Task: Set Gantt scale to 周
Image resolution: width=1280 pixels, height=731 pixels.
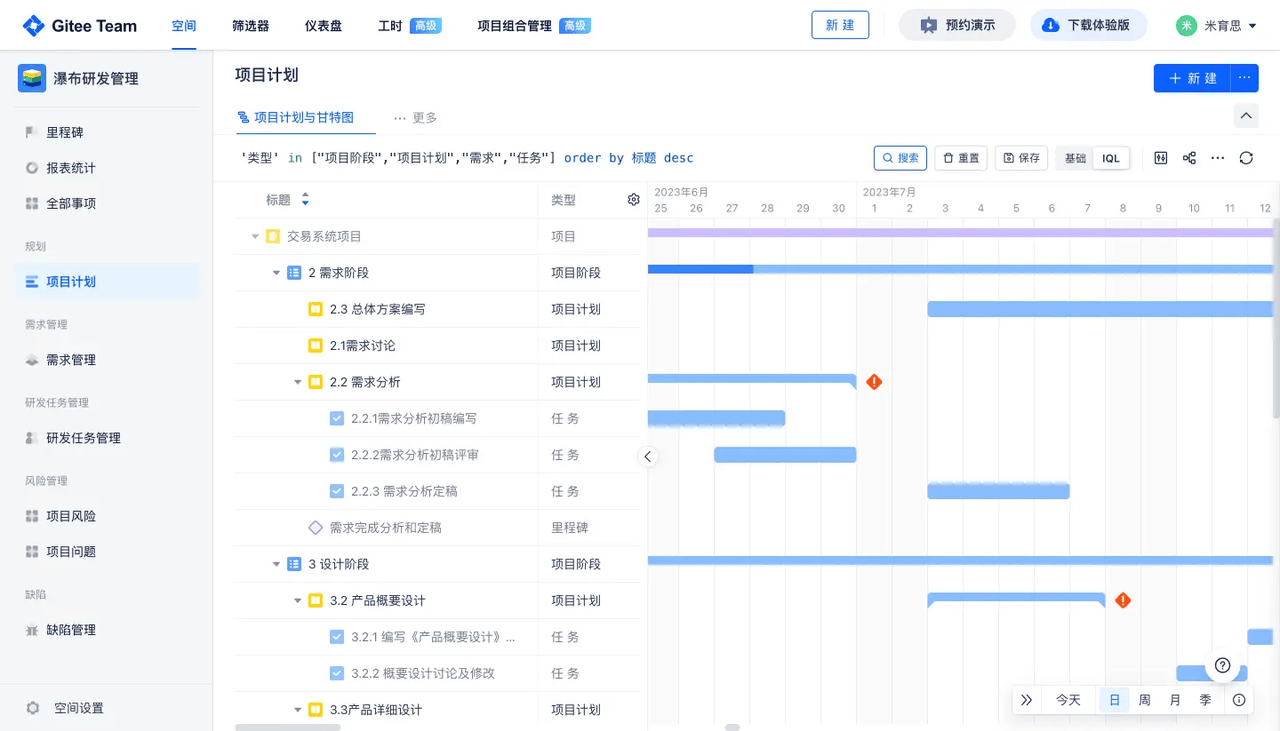Action: 1144,700
